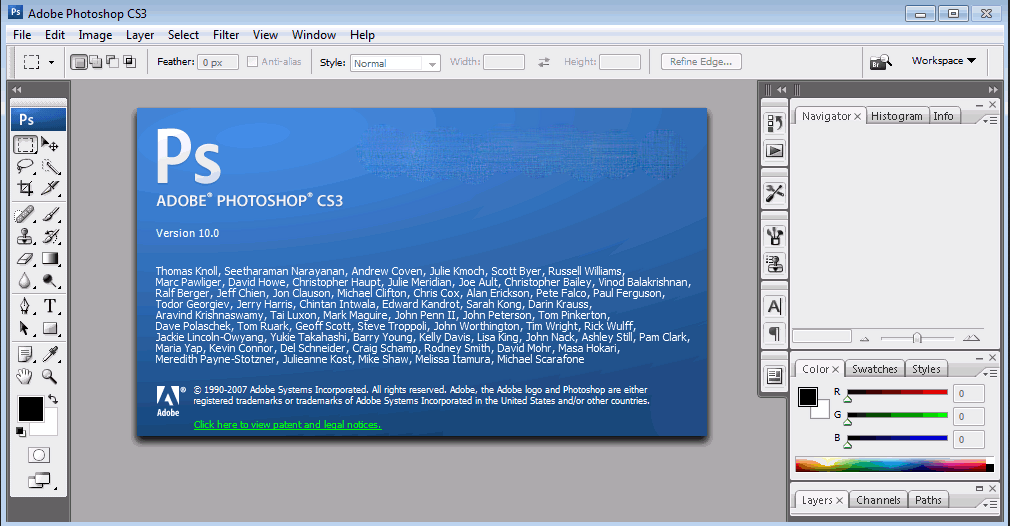Switch to the Channels tab

click(878, 500)
